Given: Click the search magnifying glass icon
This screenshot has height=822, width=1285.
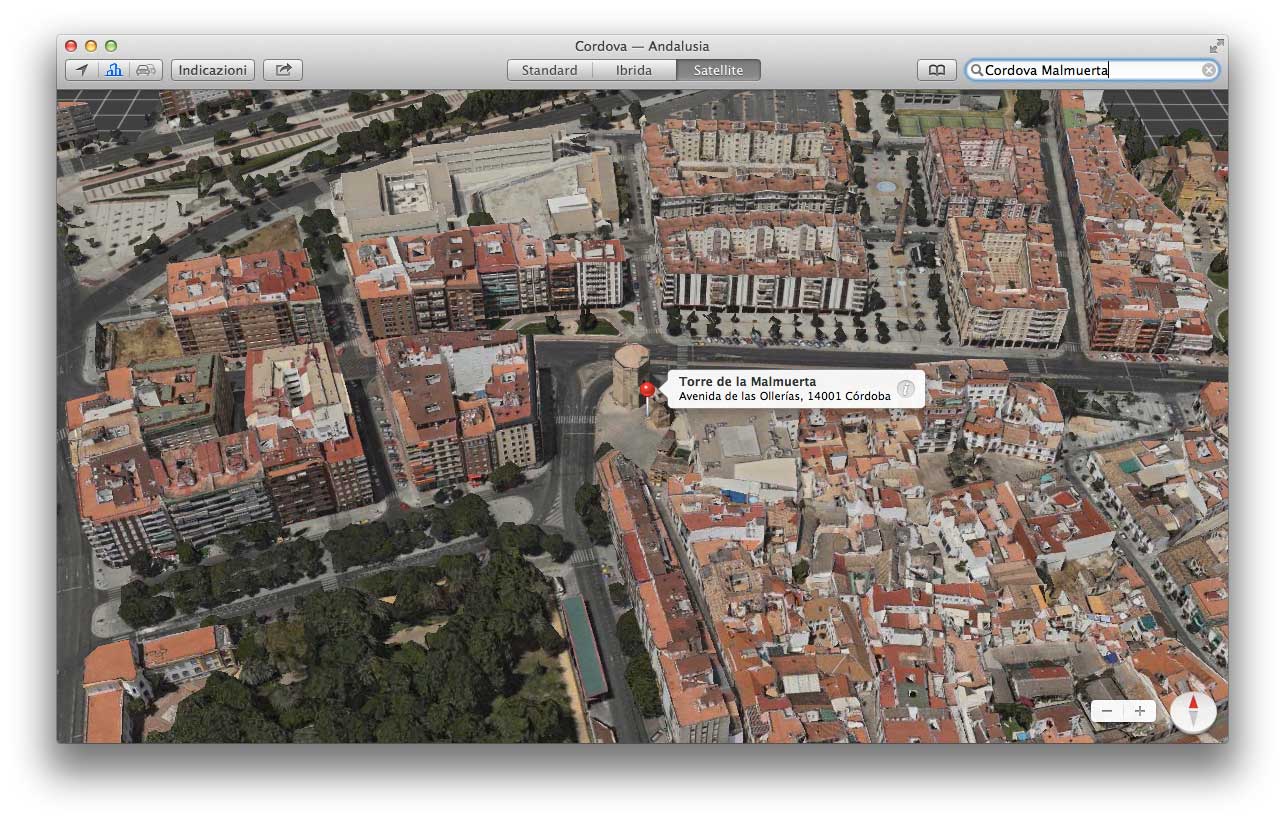Looking at the screenshot, I should point(976,70).
